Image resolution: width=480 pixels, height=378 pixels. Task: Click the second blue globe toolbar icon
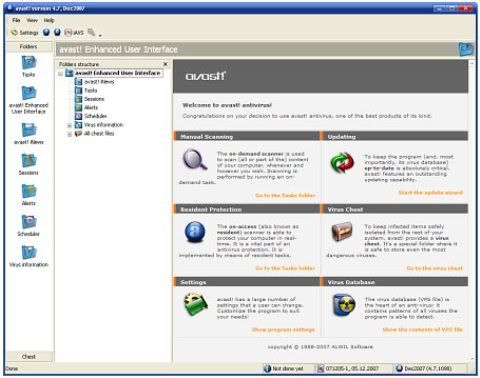[x=58, y=32]
